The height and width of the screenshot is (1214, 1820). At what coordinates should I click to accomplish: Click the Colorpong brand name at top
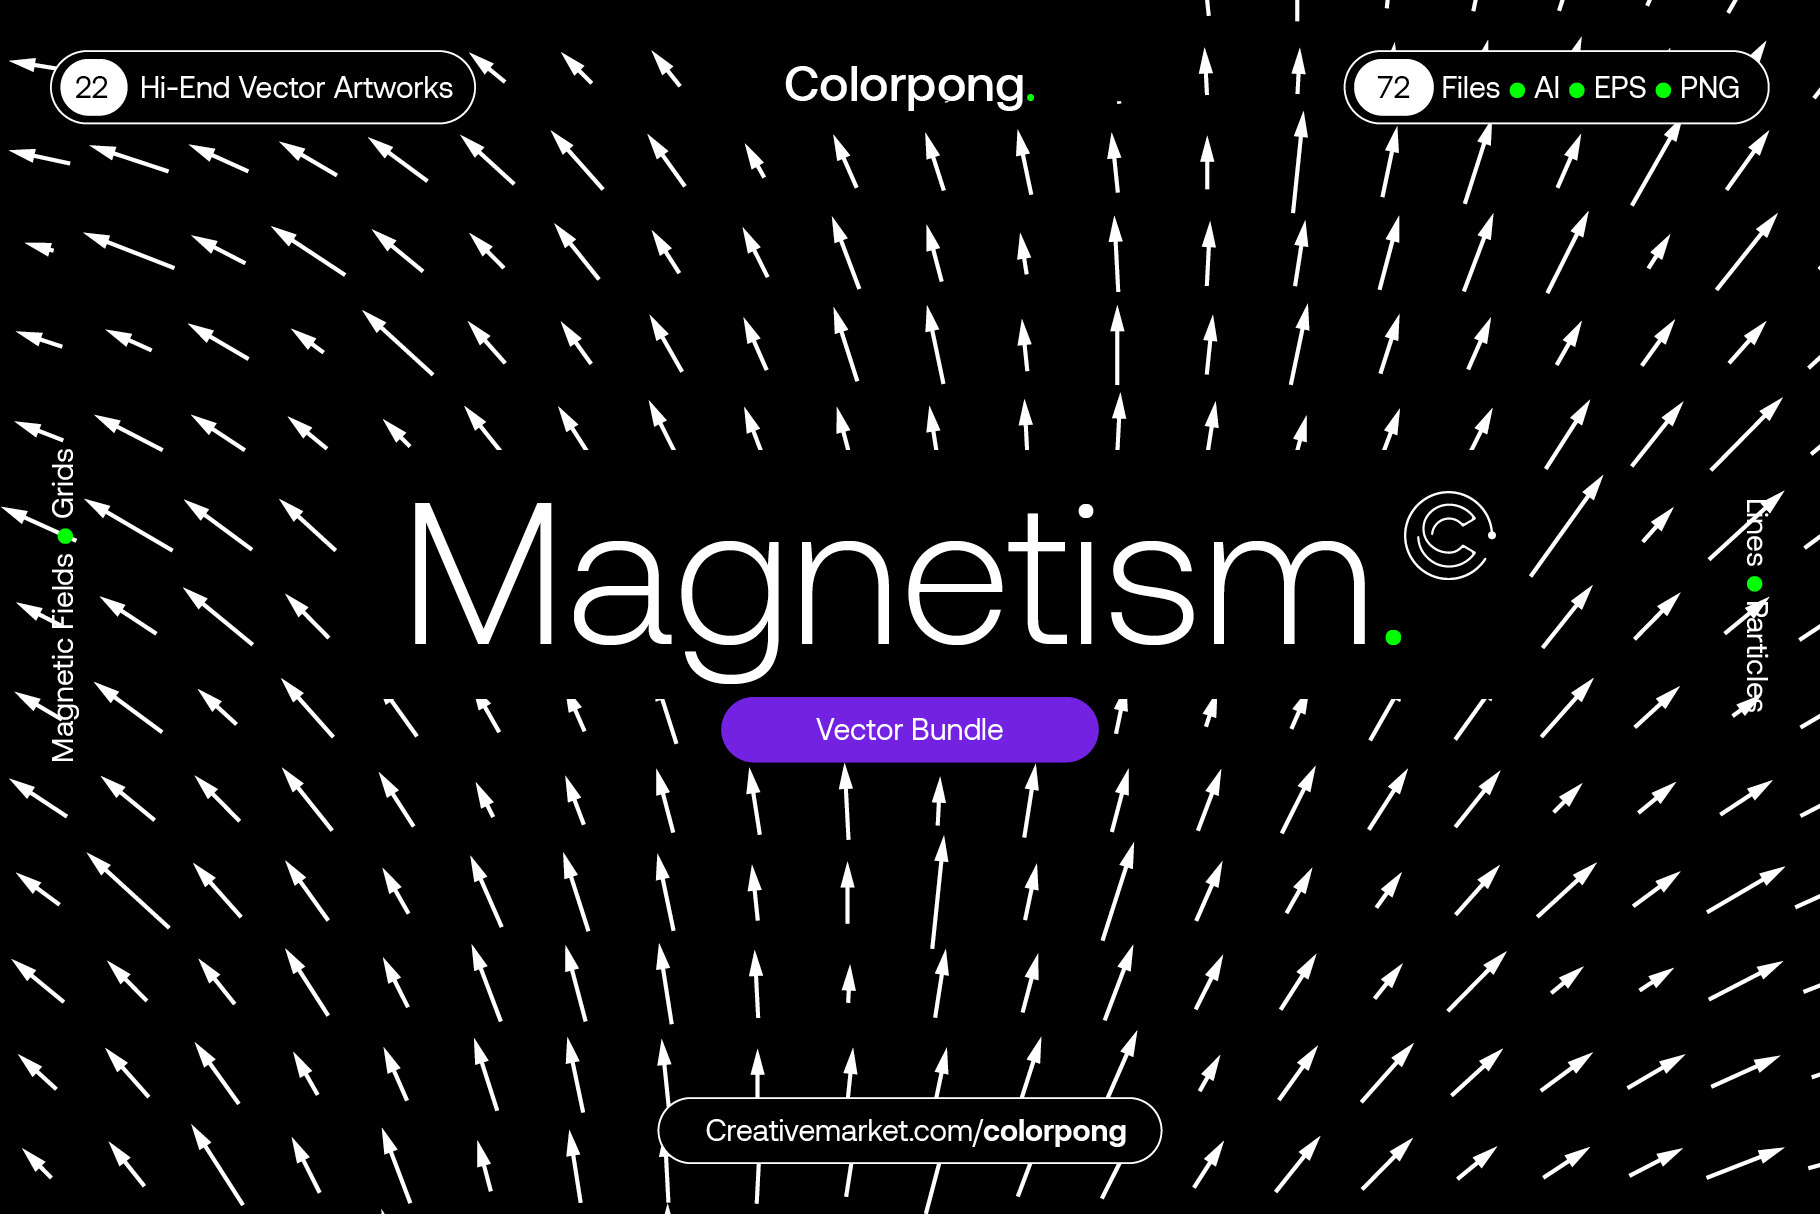click(x=904, y=86)
